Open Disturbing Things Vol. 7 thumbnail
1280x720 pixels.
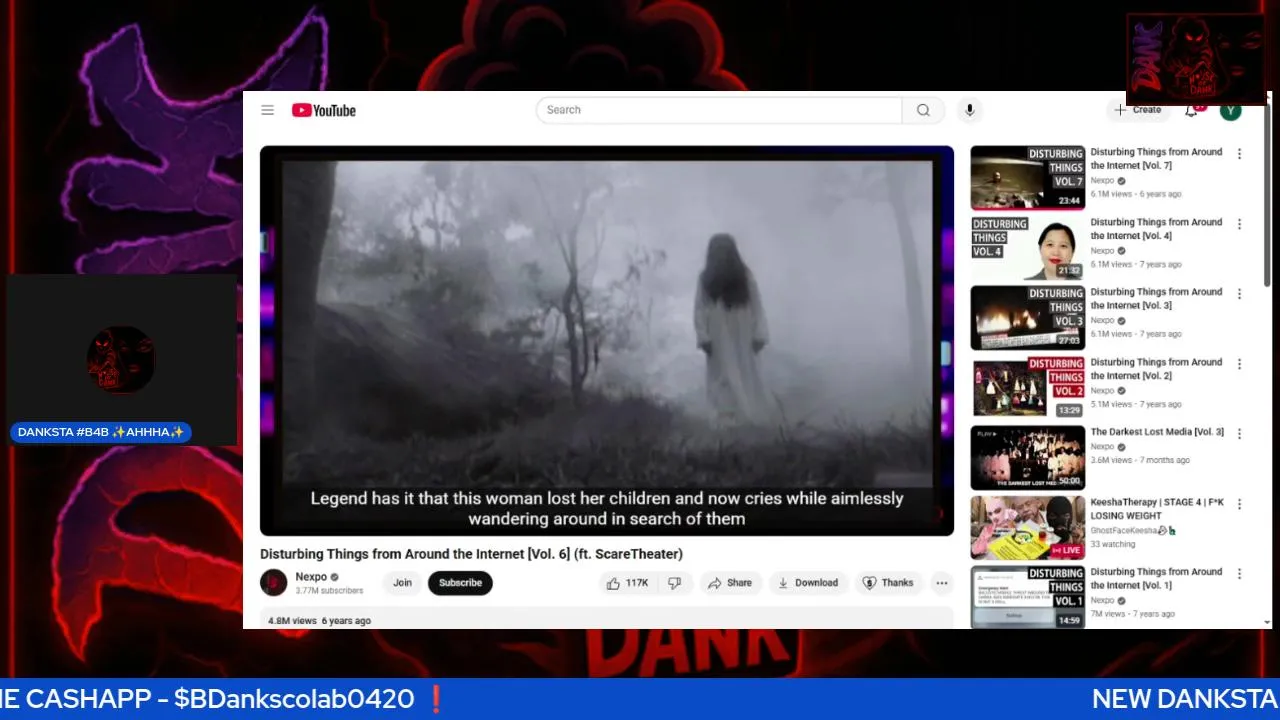(x=1028, y=178)
